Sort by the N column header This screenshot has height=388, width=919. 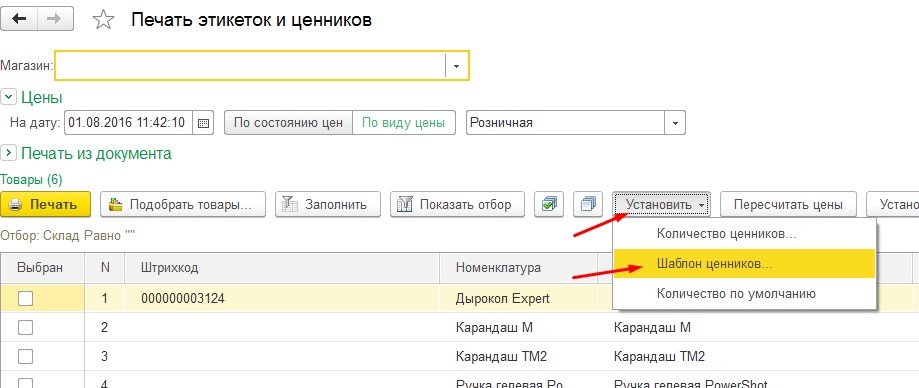click(x=105, y=268)
